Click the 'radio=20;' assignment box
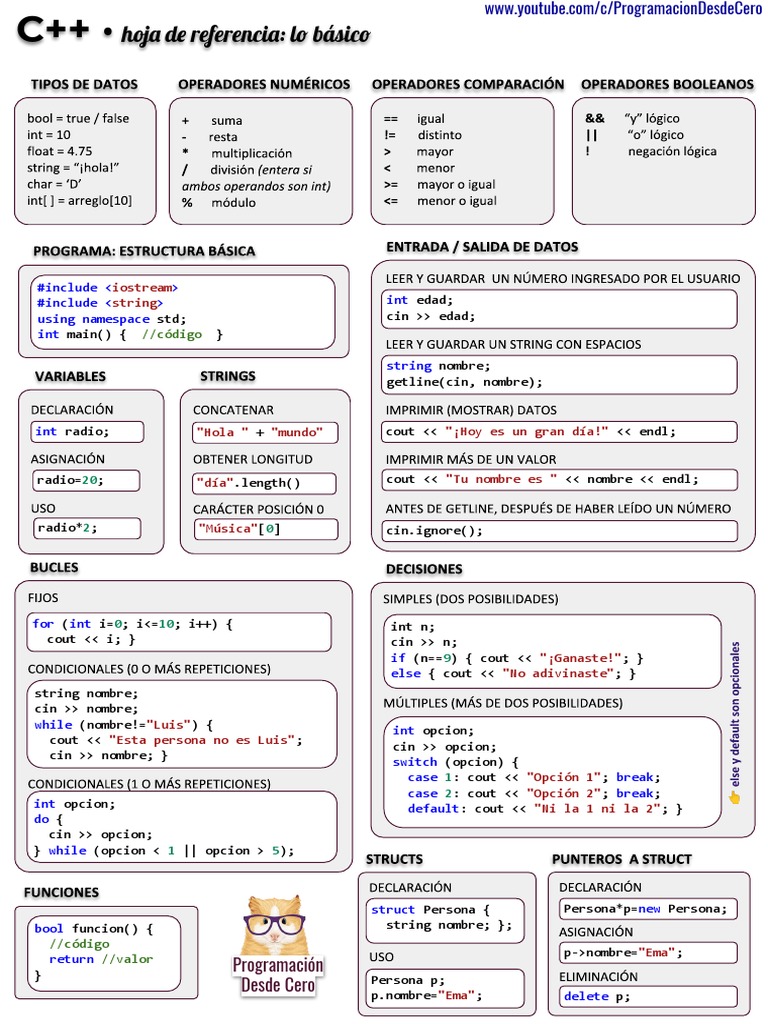This screenshot has width=768, height=1024. 86,480
